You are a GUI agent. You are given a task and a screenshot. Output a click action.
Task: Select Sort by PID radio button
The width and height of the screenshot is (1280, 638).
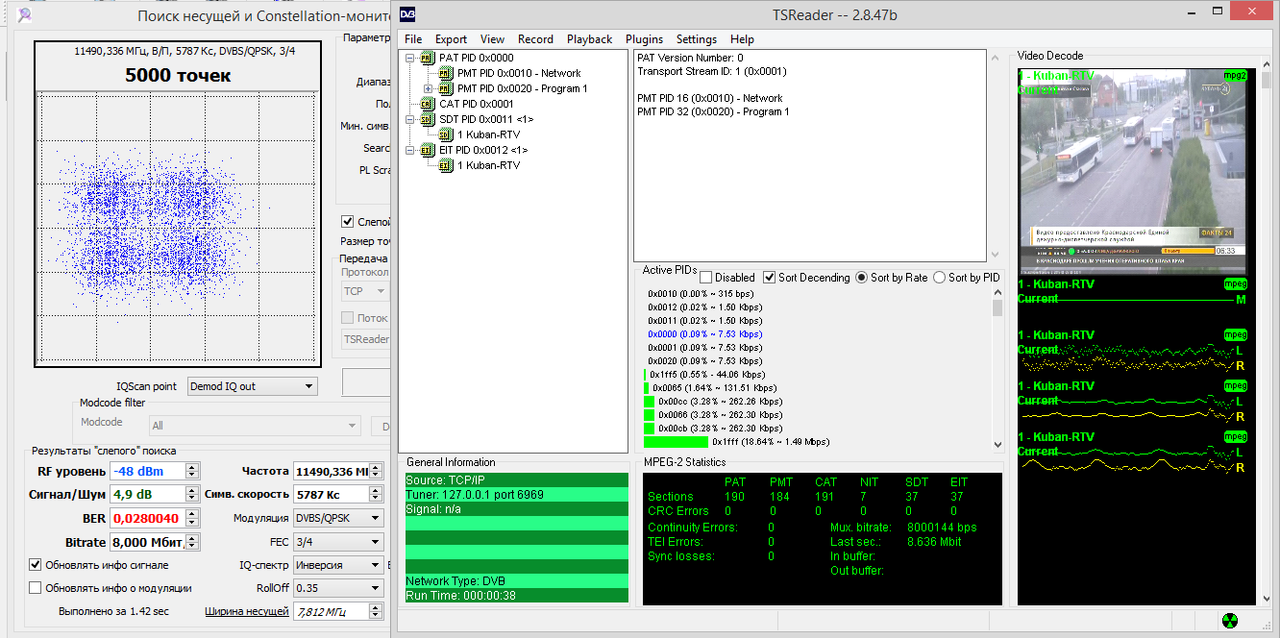(939, 278)
